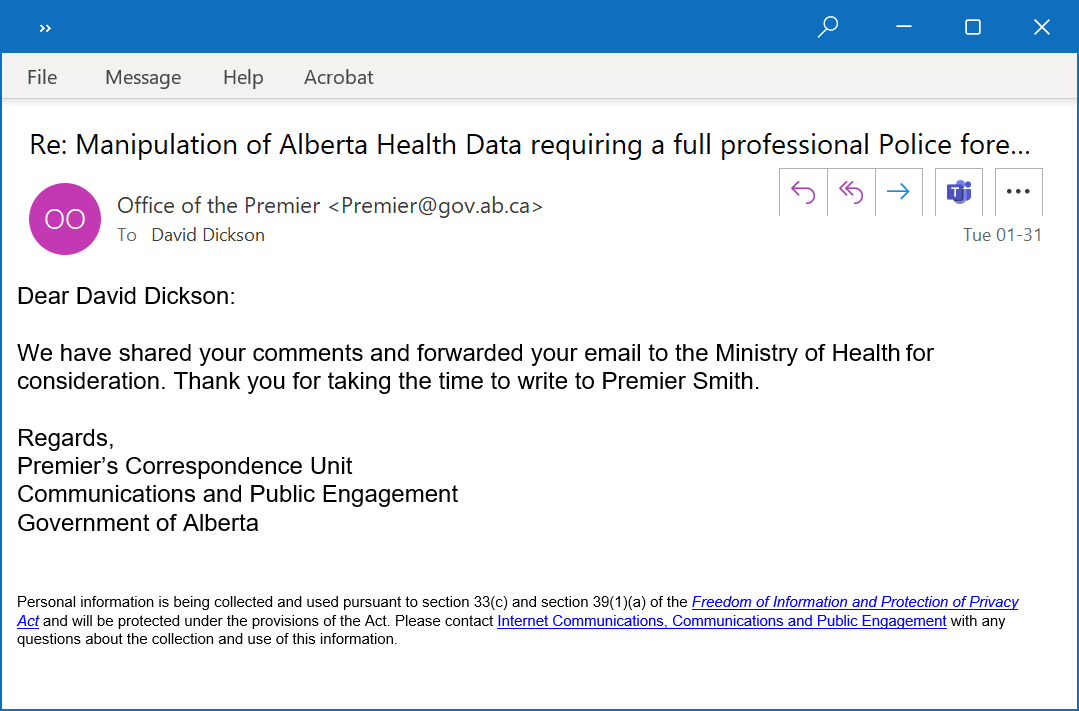This screenshot has width=1079, height=711.
Task: Open the three-dots more actions menu
Action: point(1018,192)
